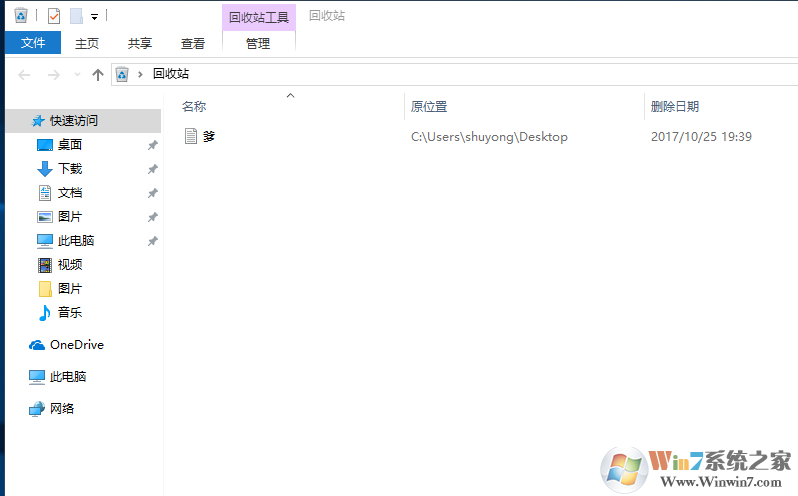Click the deletion date 2017/10/25 19:39
This screenshot has width=798, height=496.
pos(701,137)
